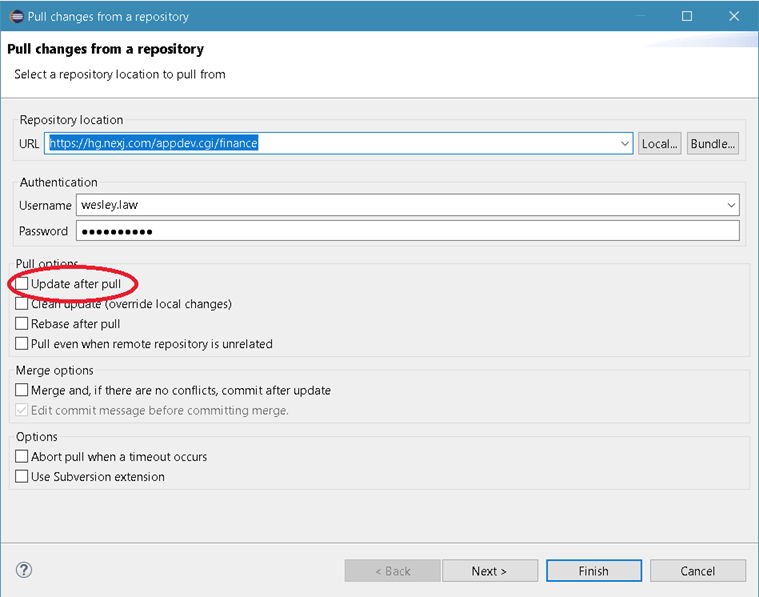Minimize the Pull changes dialog window
This screenshot has width=759, height=597.
tap(640, 16)
